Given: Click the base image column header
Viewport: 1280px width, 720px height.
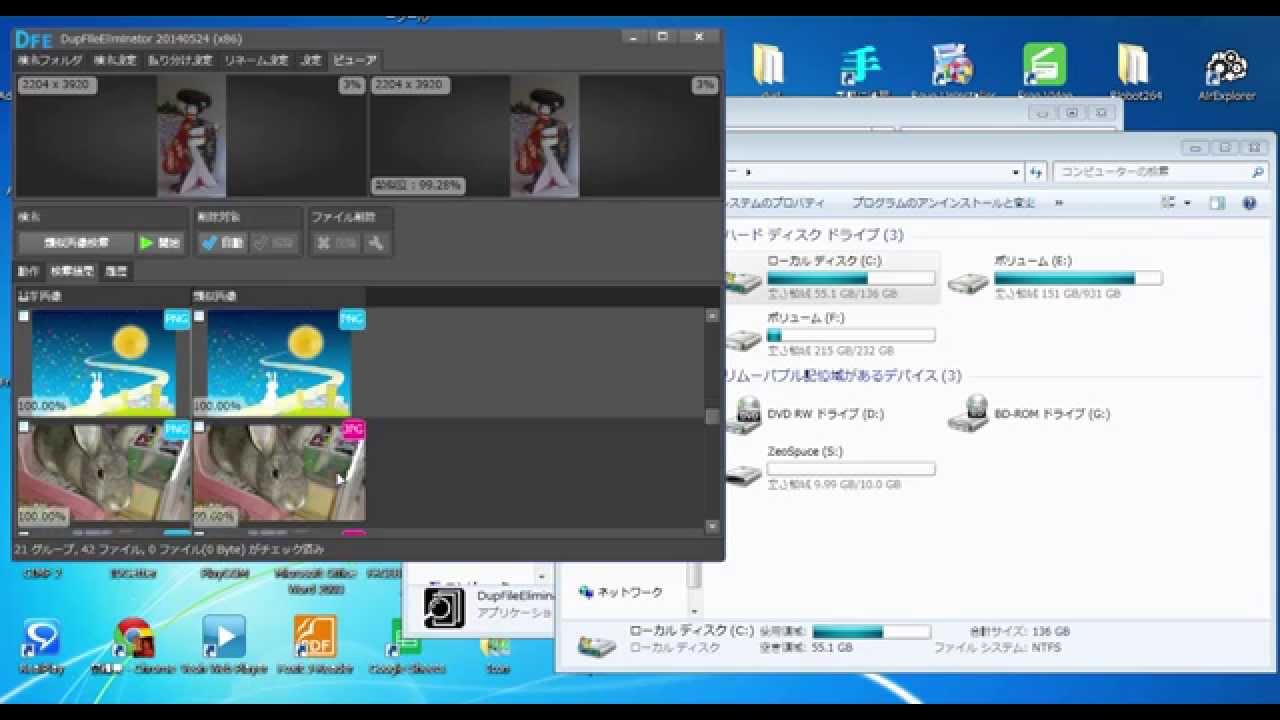Looking at the screenshot, I should (102, 297).
